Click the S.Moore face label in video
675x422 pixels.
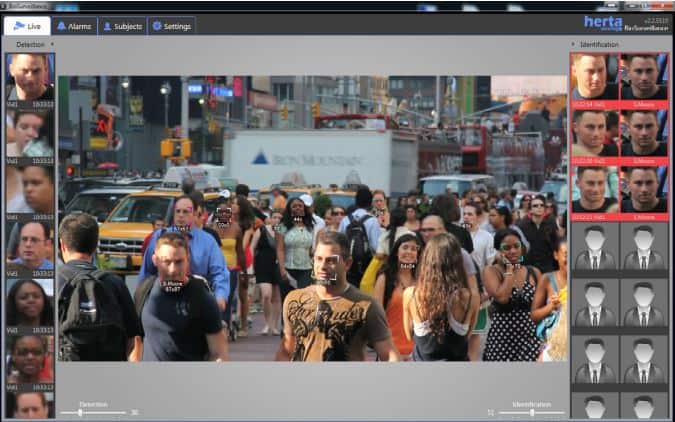[x=174, y=285]
